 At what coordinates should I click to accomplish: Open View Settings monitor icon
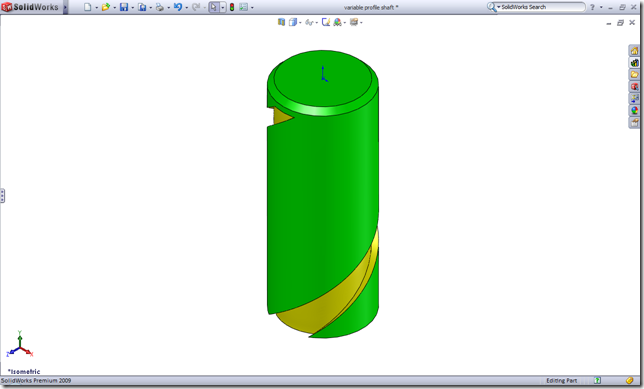click(x=354, y=22)
